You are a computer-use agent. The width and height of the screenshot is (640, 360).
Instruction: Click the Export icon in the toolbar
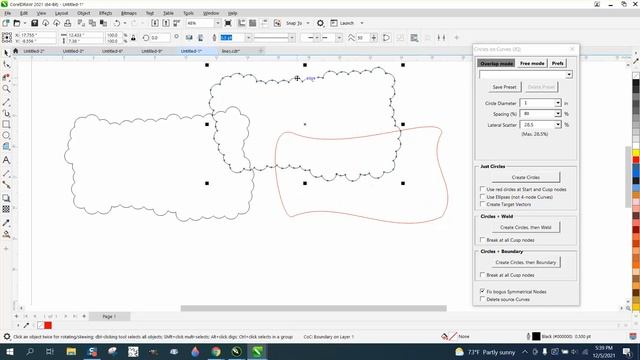(x=166, y=23)
